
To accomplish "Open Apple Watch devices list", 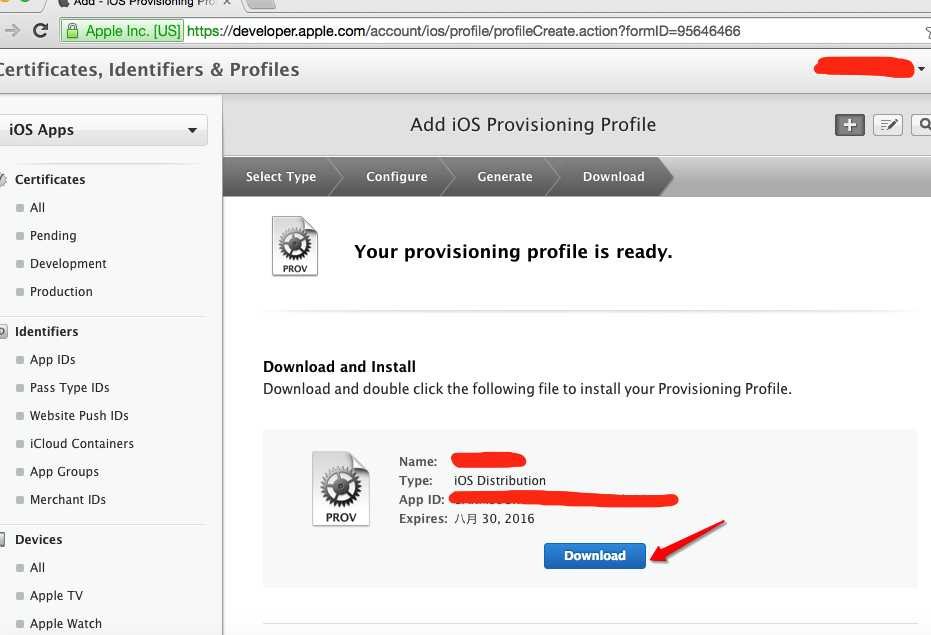I will point(66,624).
